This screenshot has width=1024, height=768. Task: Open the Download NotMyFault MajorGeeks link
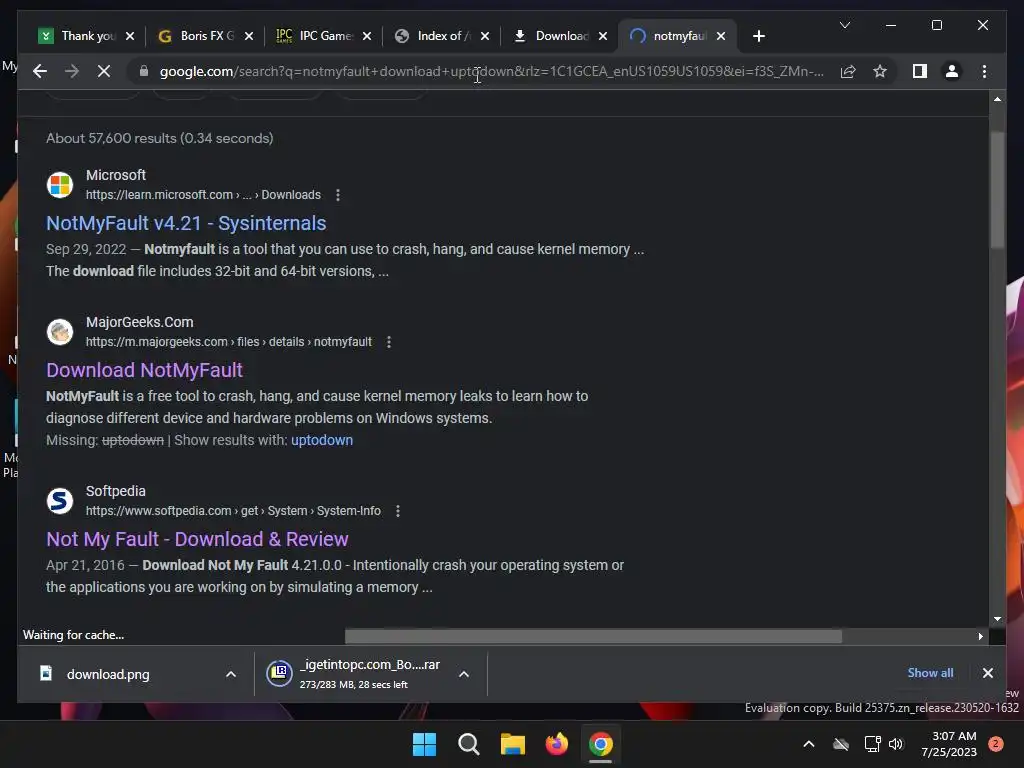[144, 370]
